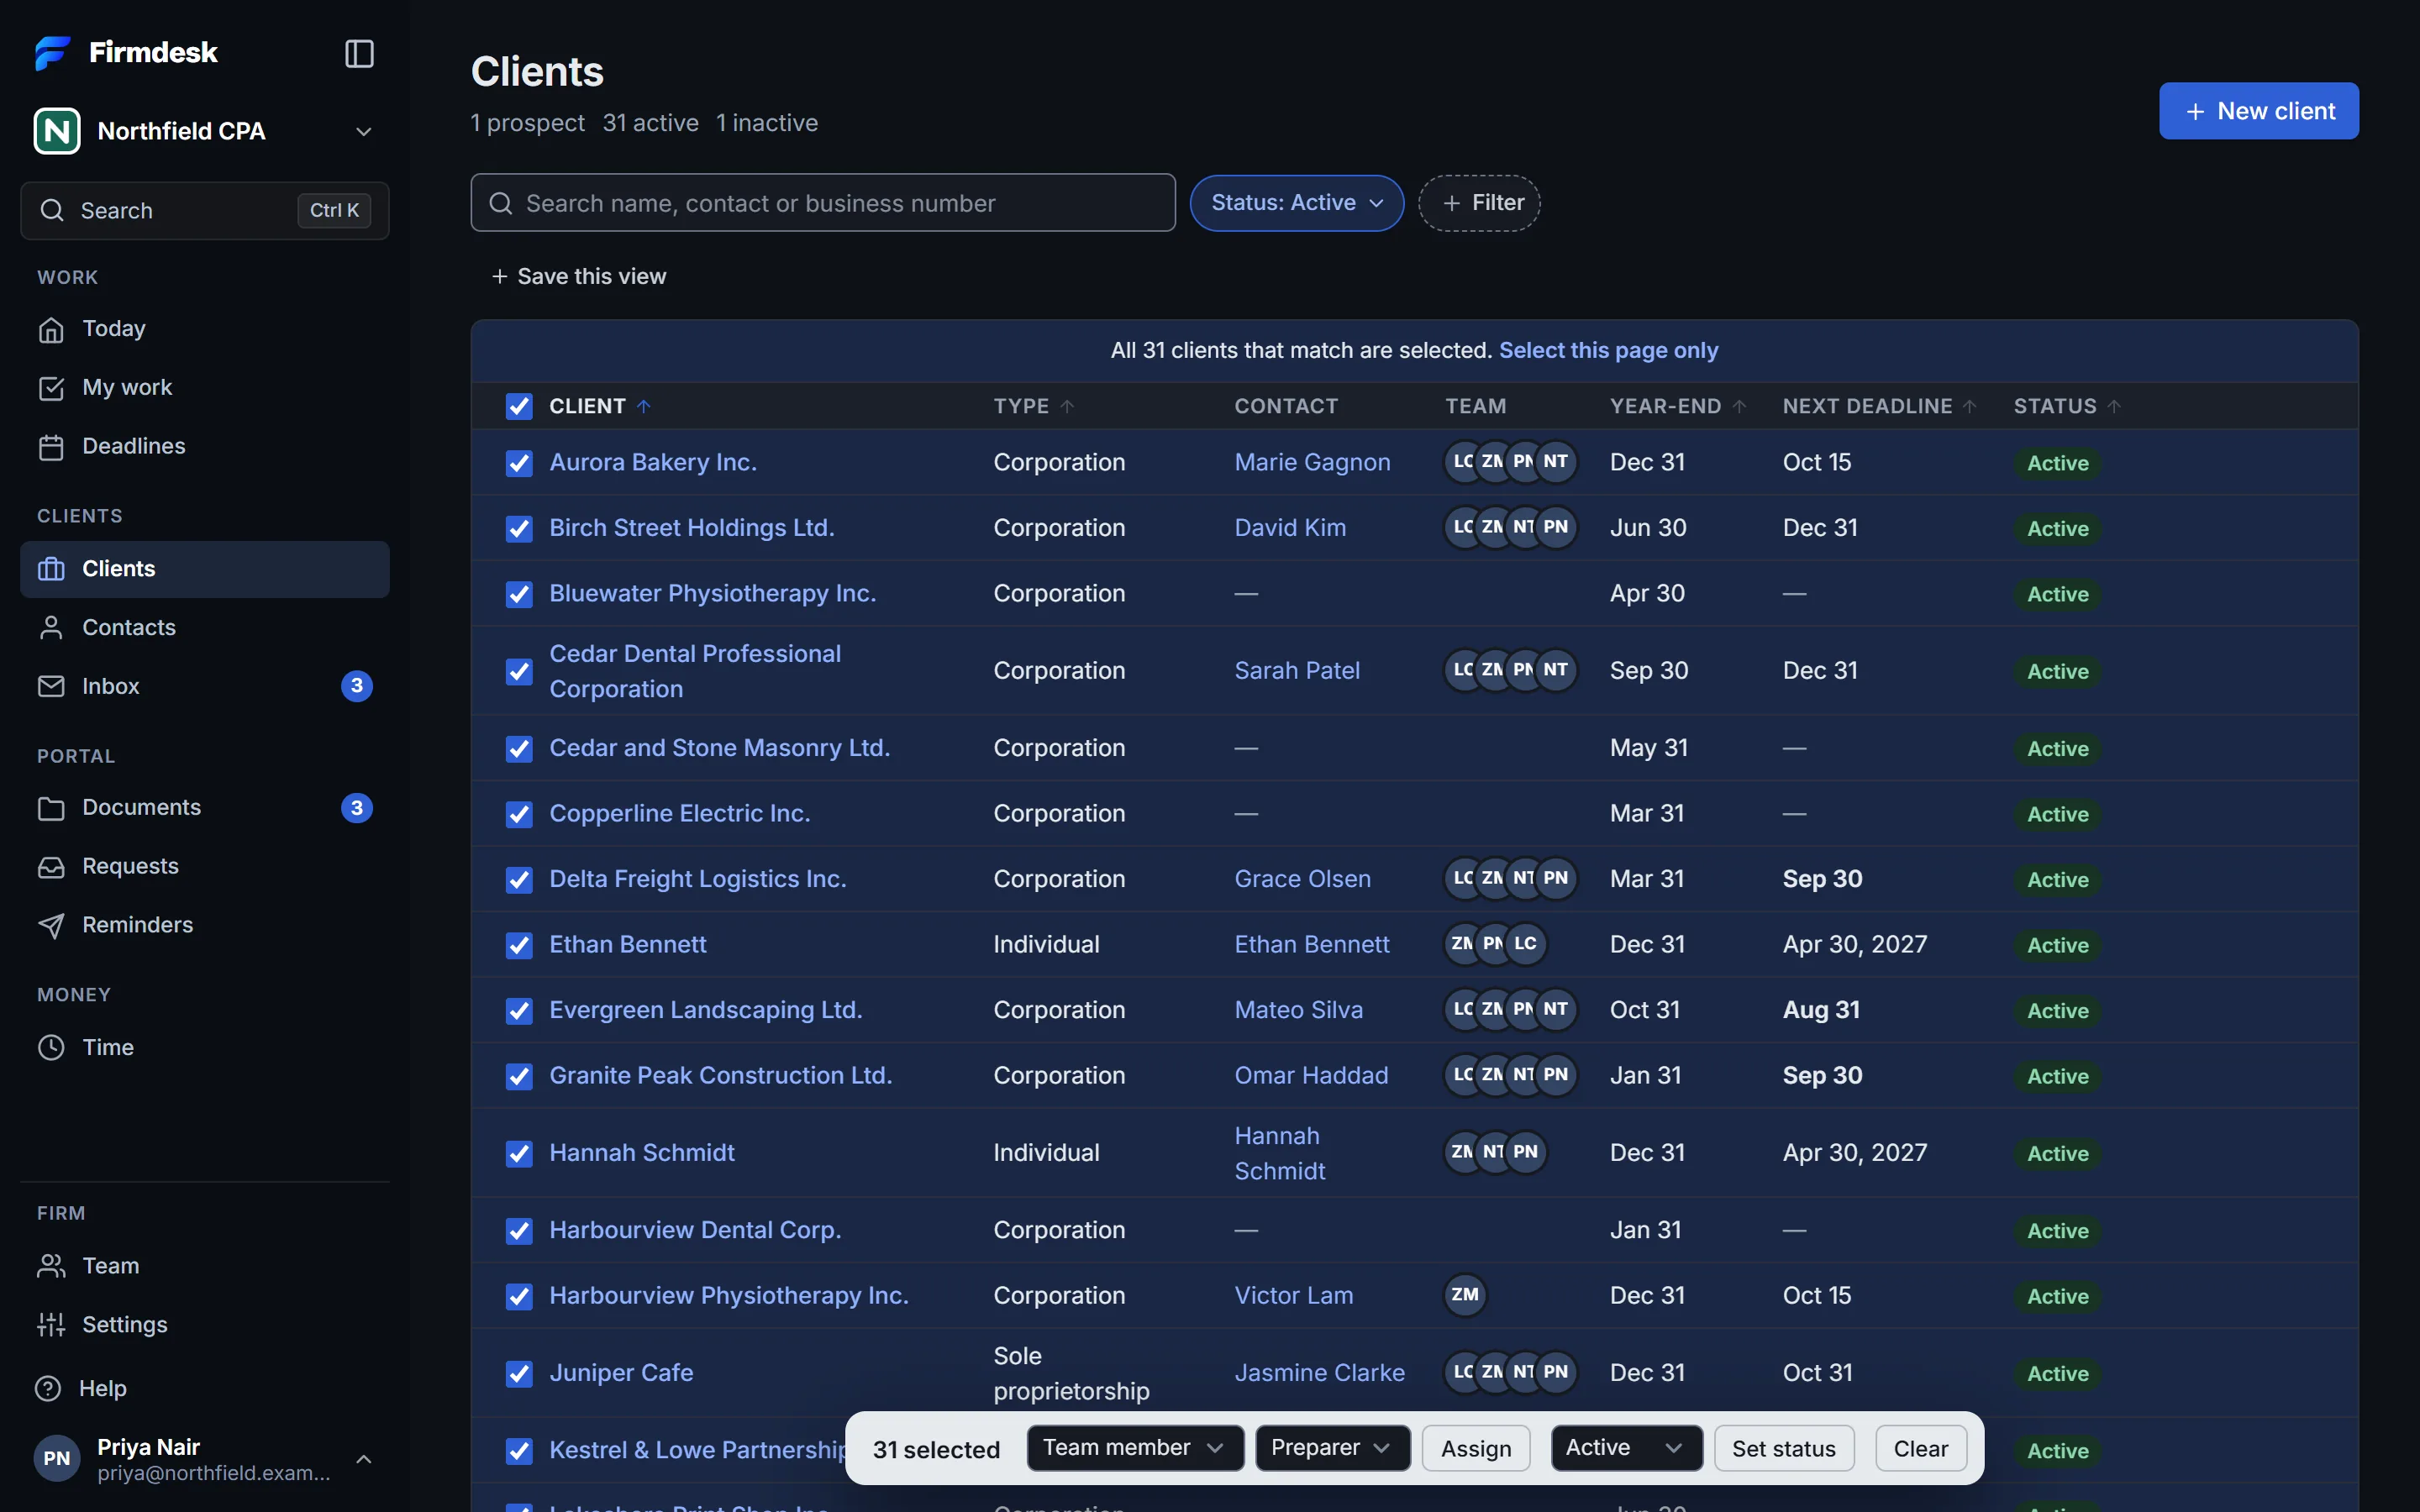
Task: Click the New client button
Action: coord(2259,111)
